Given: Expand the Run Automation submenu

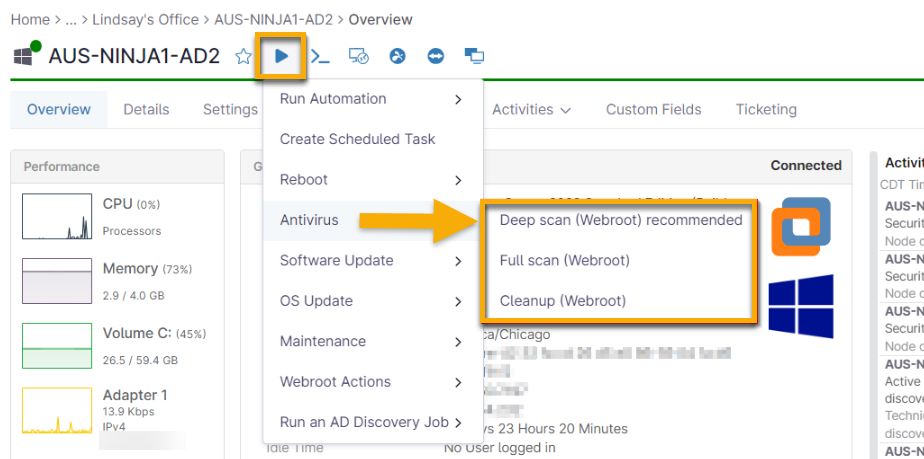Looking at the screenshot, I should click(x=372, y=99).
